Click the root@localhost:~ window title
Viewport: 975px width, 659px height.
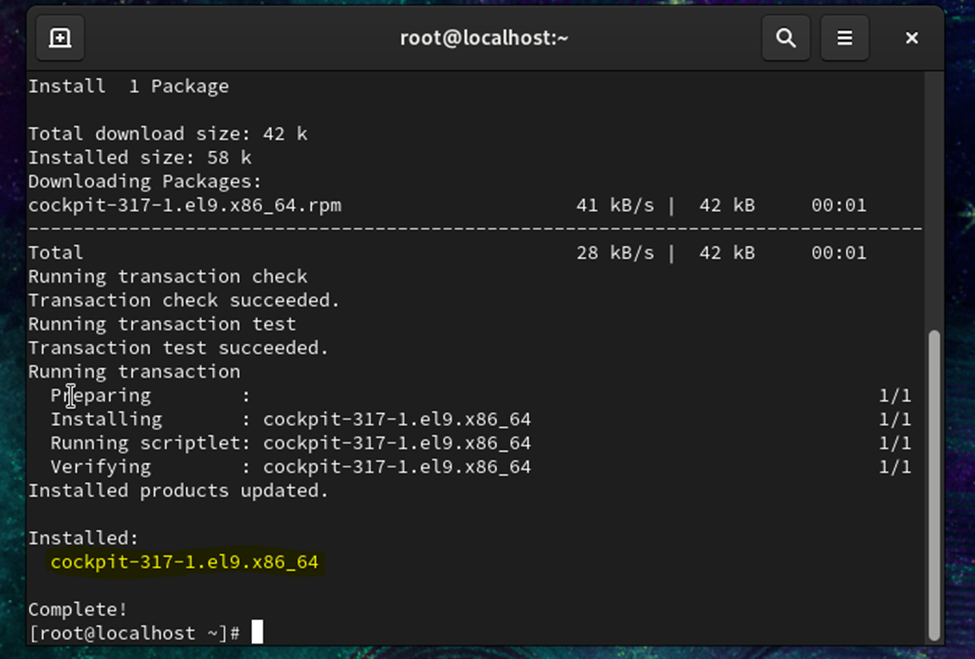(485, 38)
